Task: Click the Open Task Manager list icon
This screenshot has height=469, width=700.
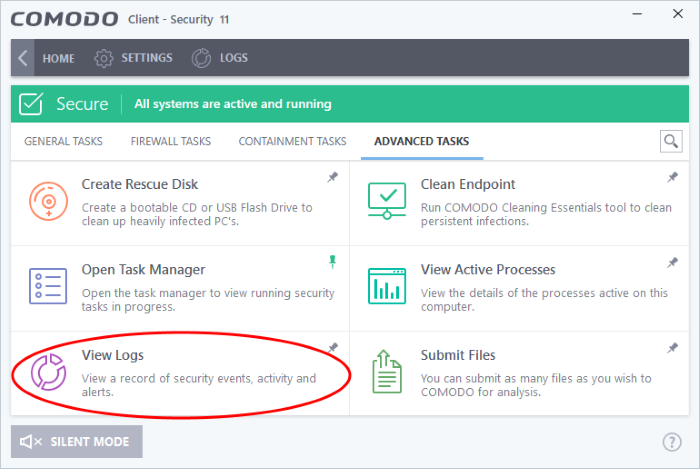Action: tap(48, 286)
